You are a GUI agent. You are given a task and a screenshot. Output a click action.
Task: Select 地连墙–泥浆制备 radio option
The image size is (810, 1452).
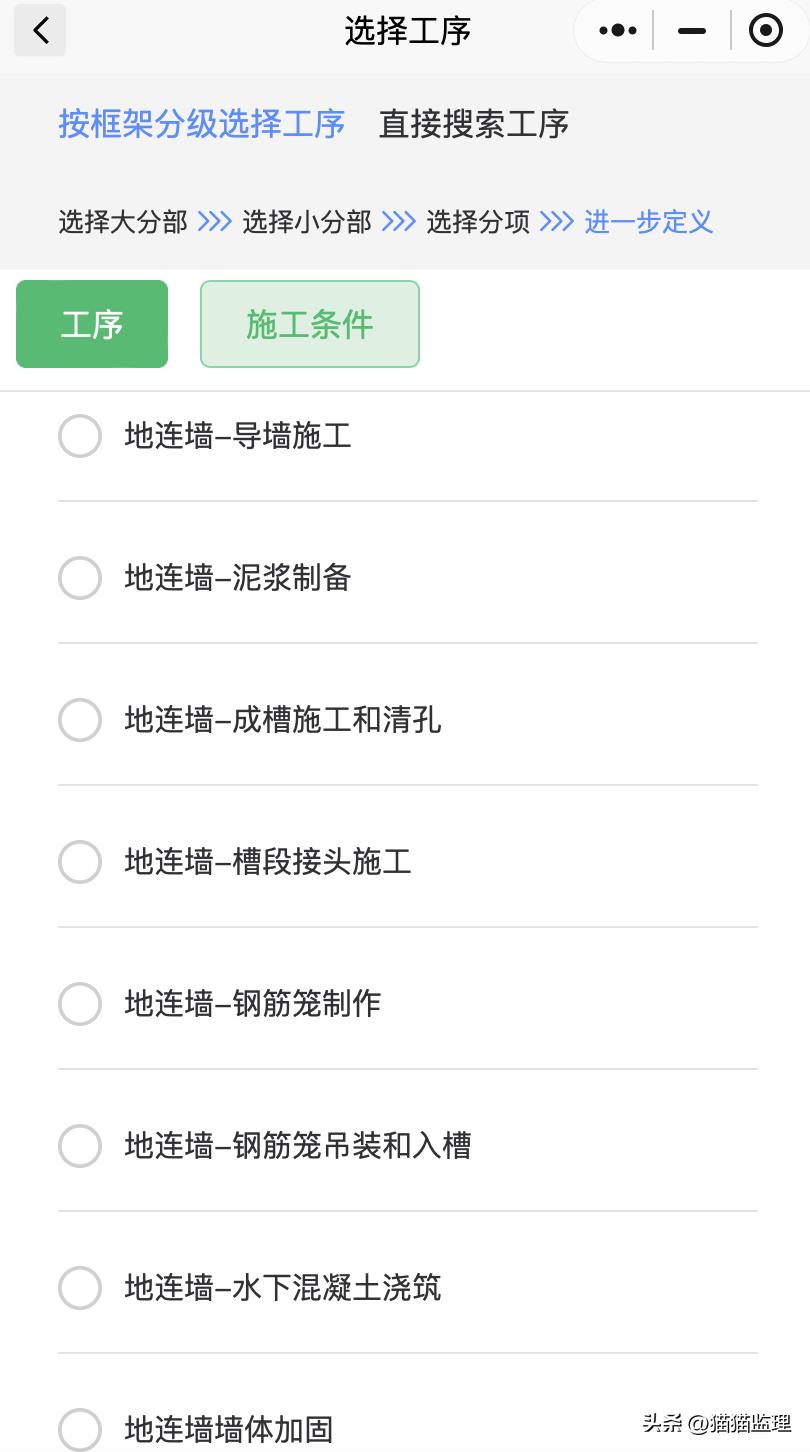[80, 578]
